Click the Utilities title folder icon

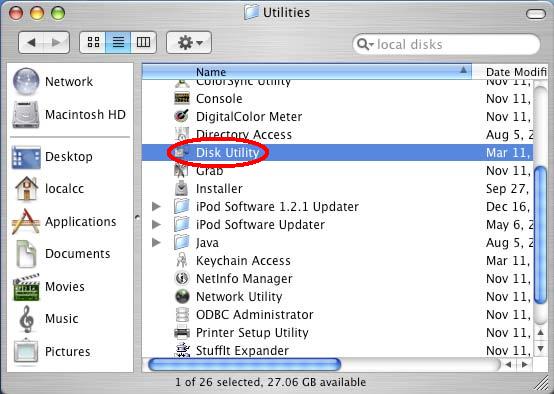(251, 12)
